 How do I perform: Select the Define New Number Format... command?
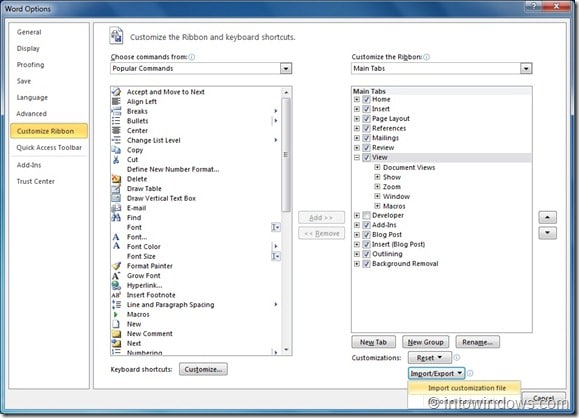point(173,169)
